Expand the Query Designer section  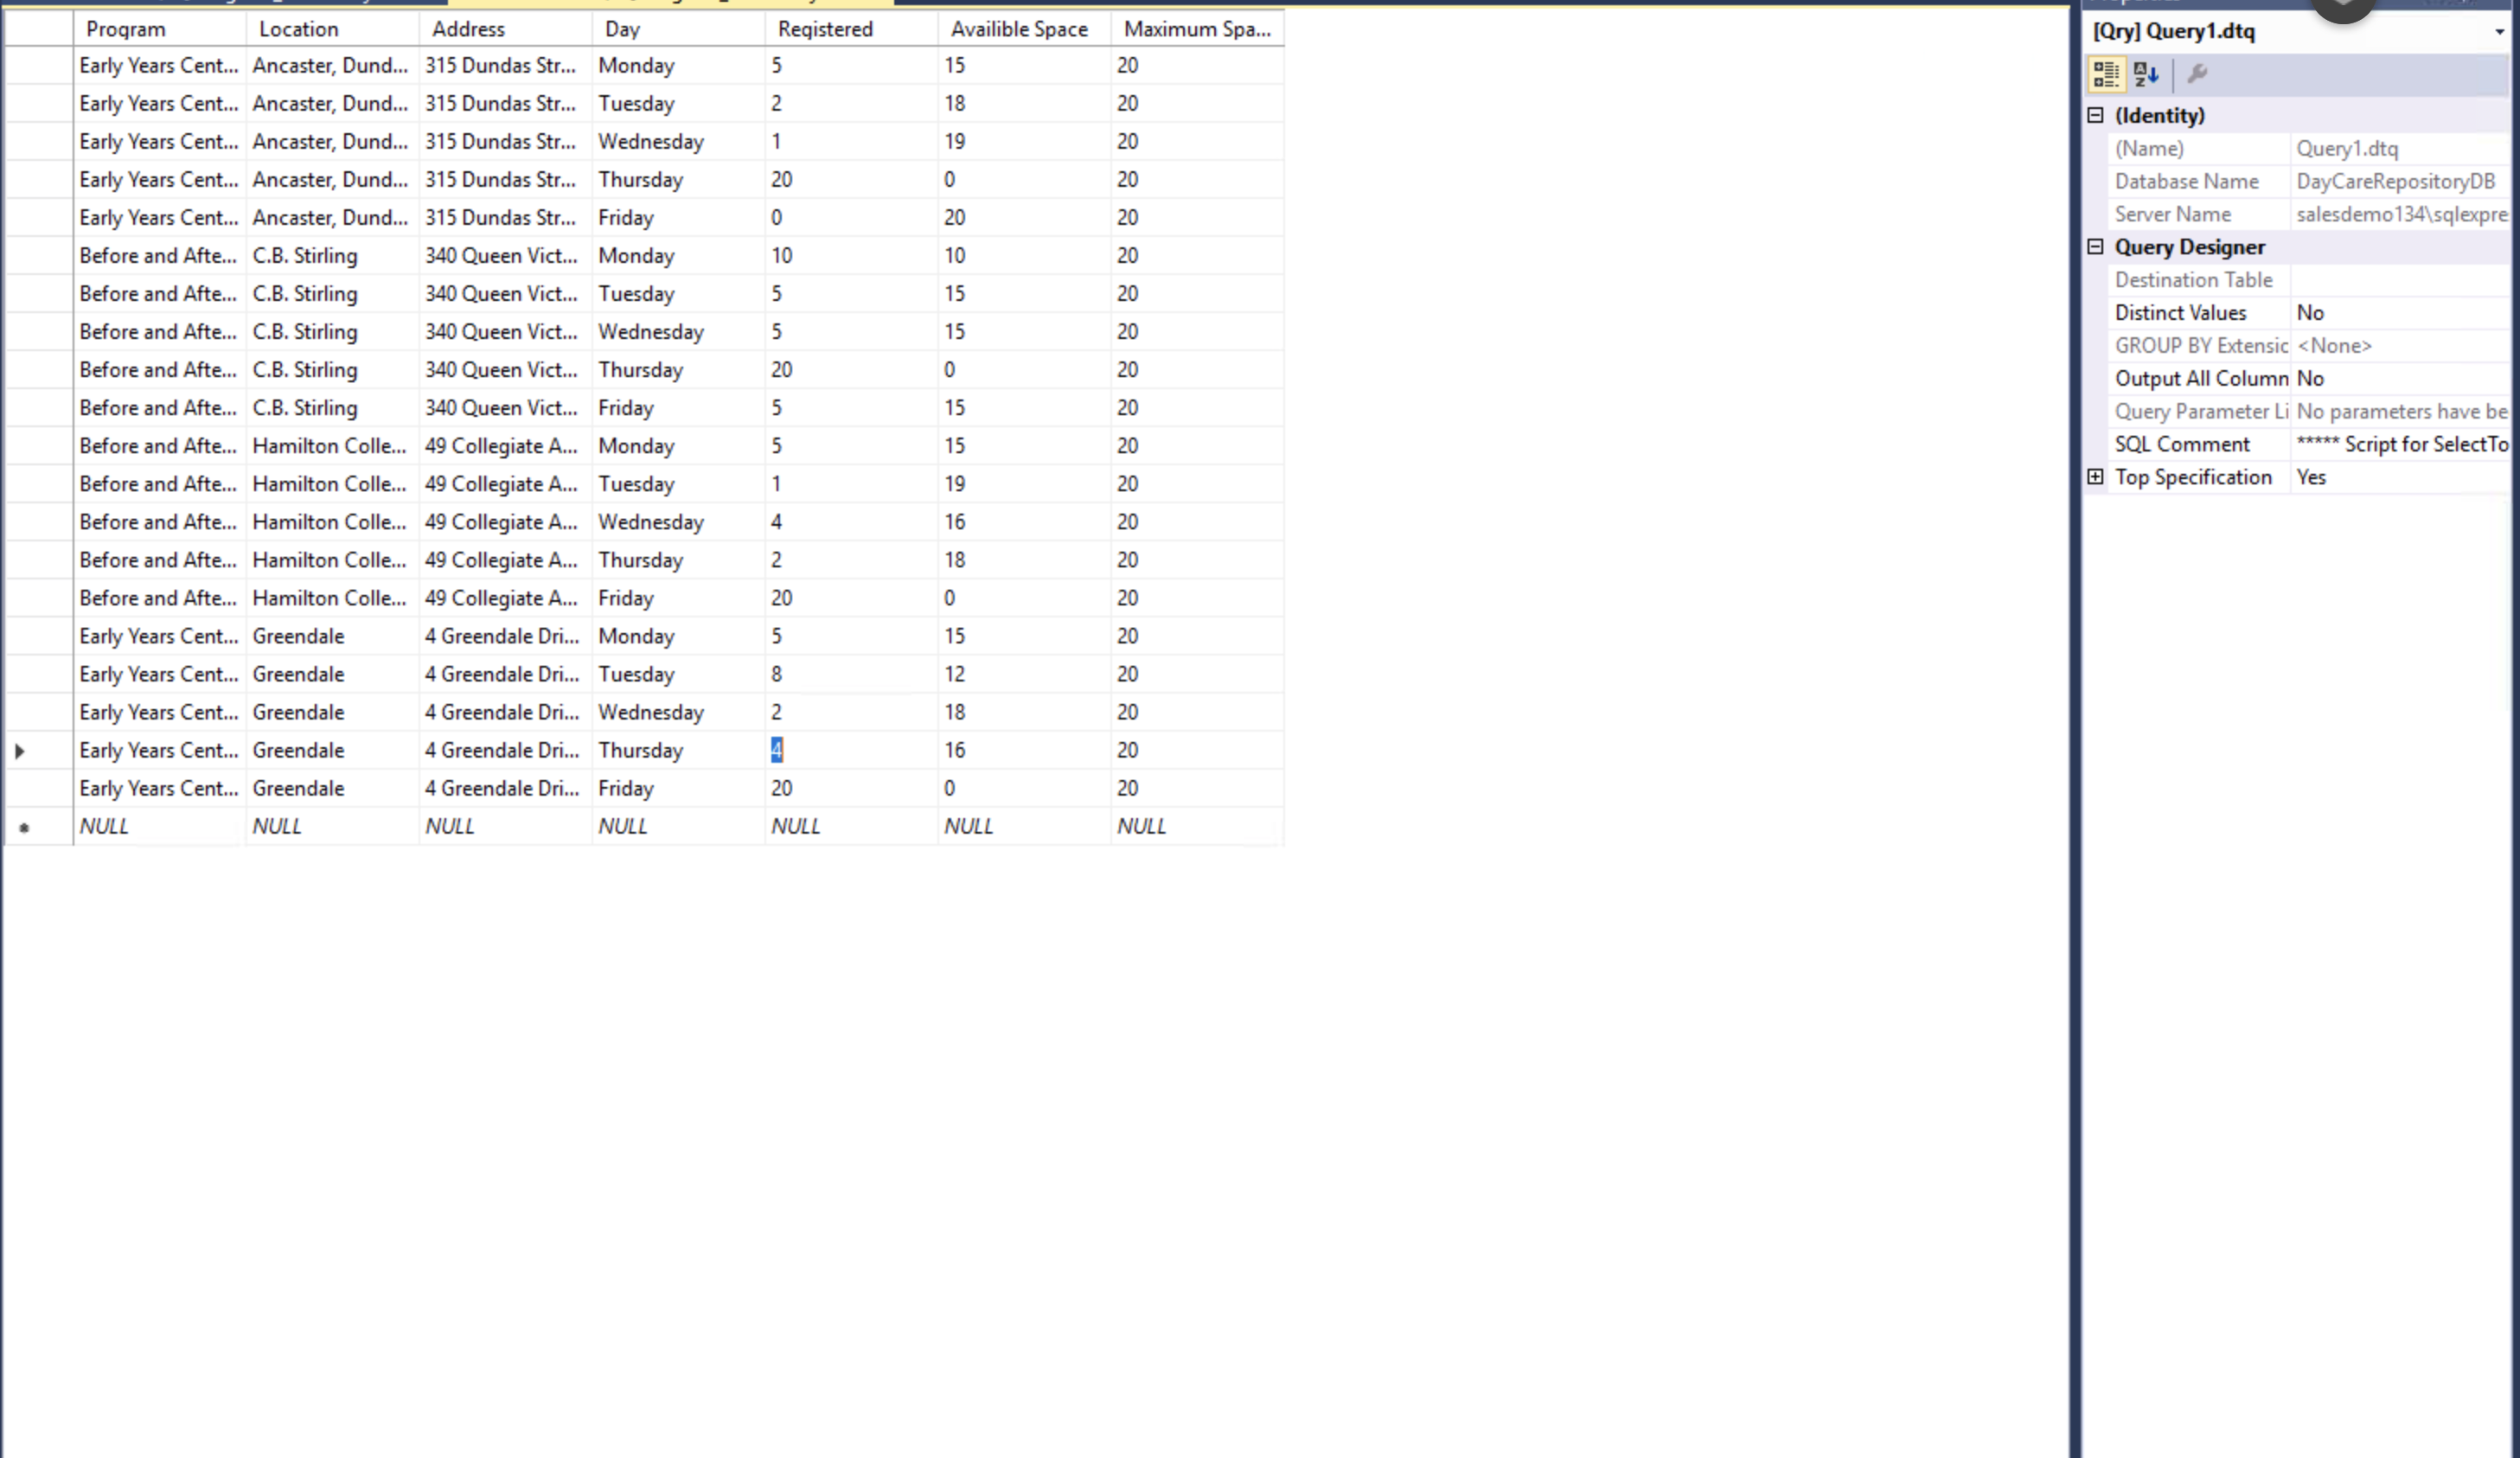point(2098,246)
